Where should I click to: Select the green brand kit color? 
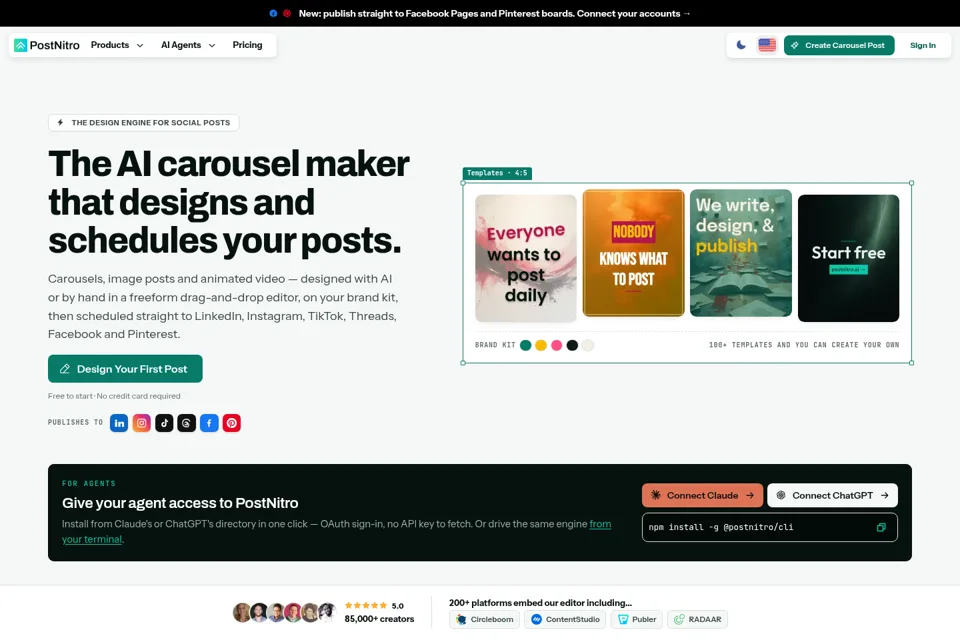(x=525, y=345)
